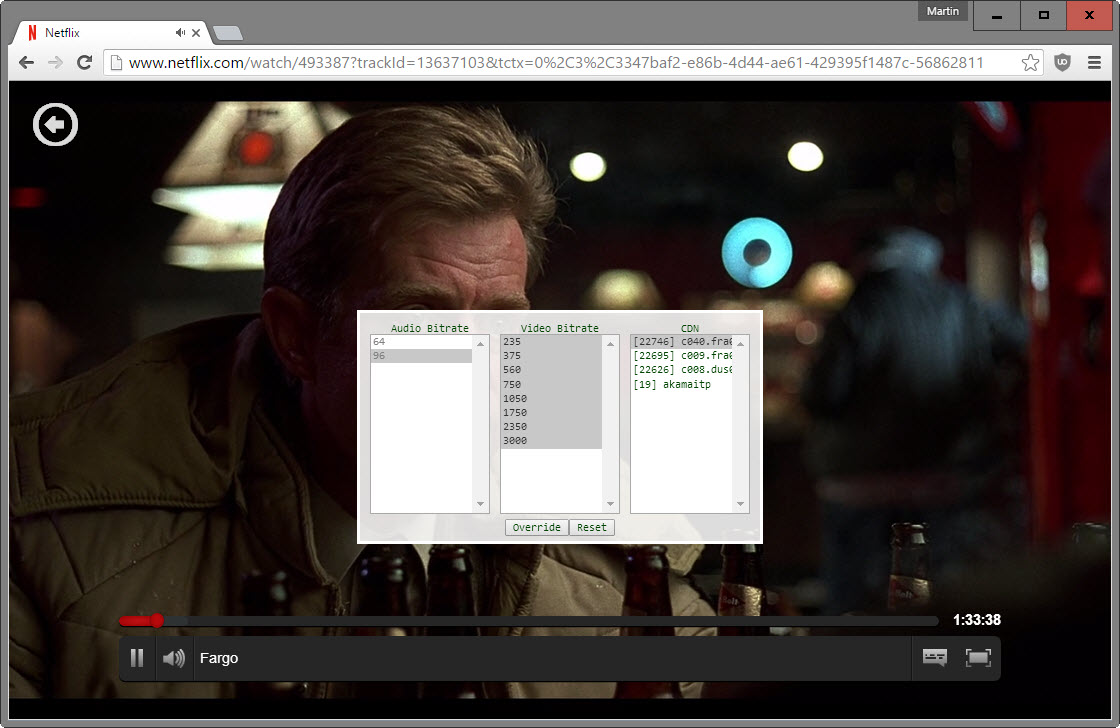Open a new browser tab
1120x728 pixels.
point(228,34)
